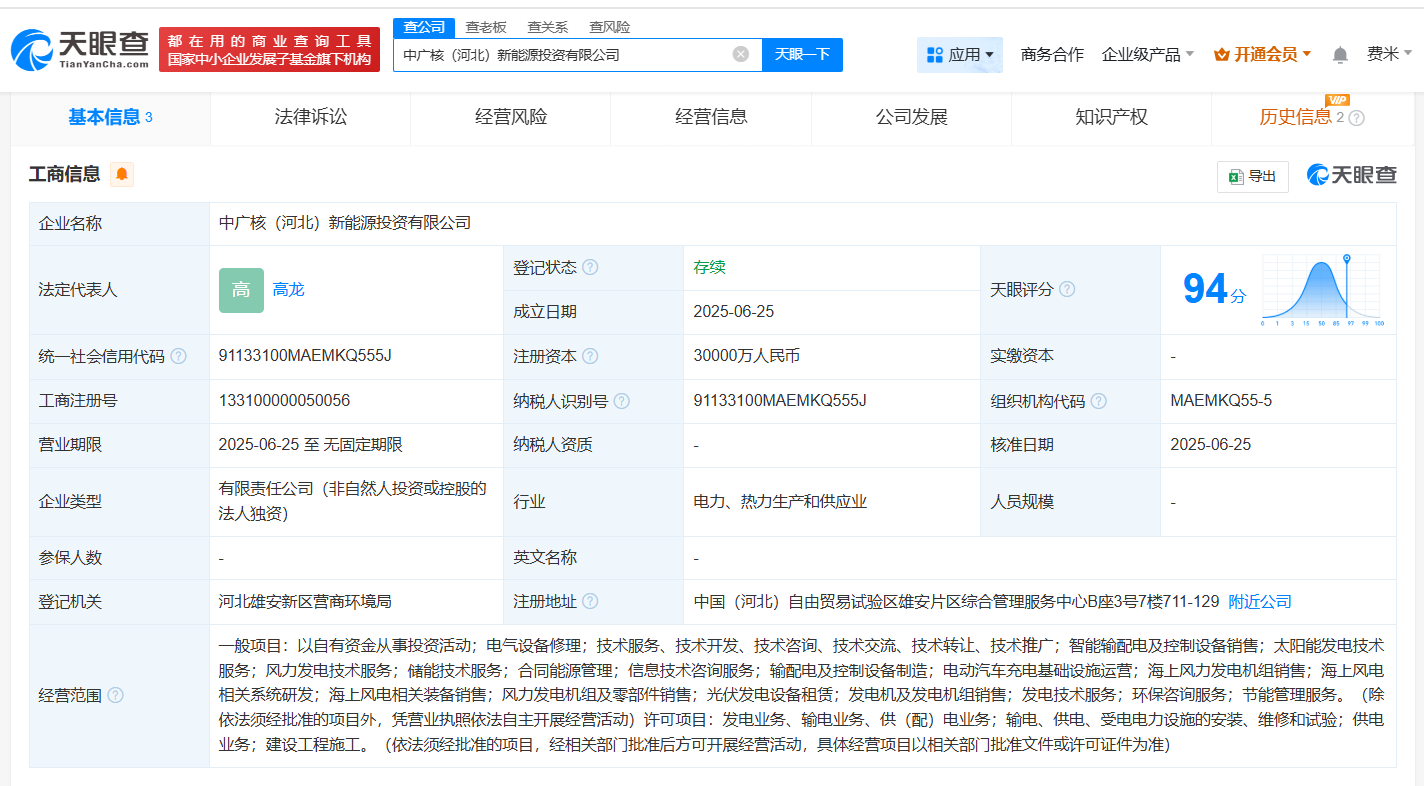Click help icon next to 登记状态
1424x786 pixels.
pos(590,268)
